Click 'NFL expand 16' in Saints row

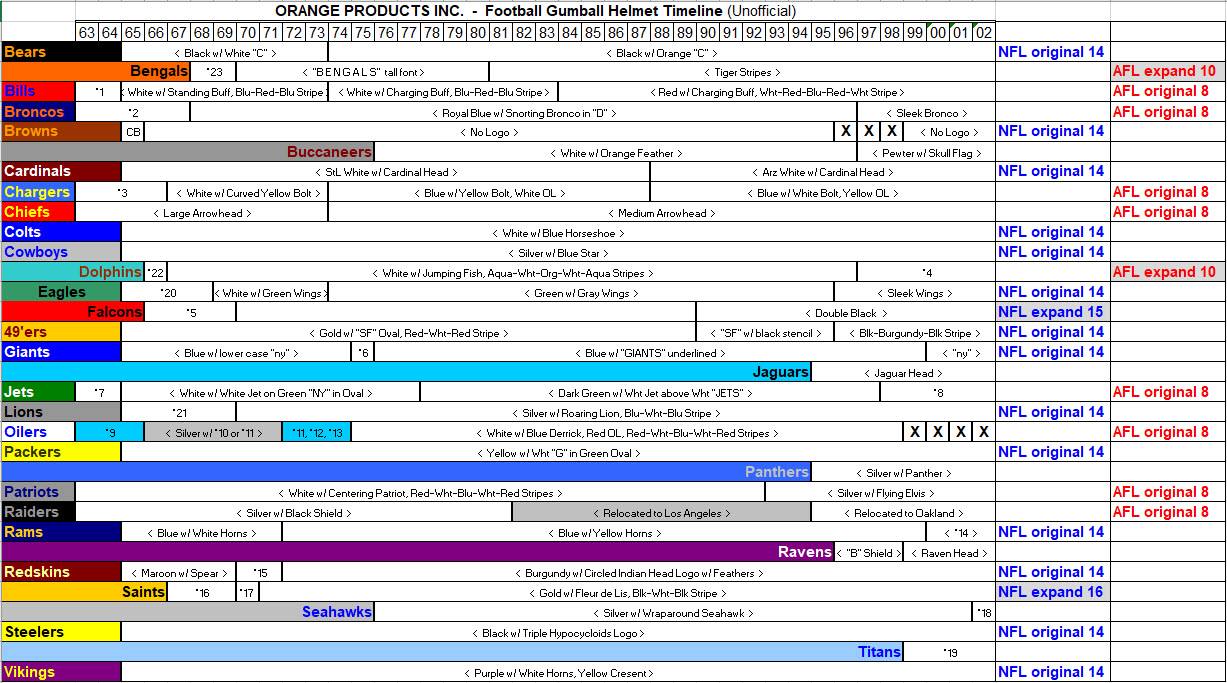[x=1051, y=592]
